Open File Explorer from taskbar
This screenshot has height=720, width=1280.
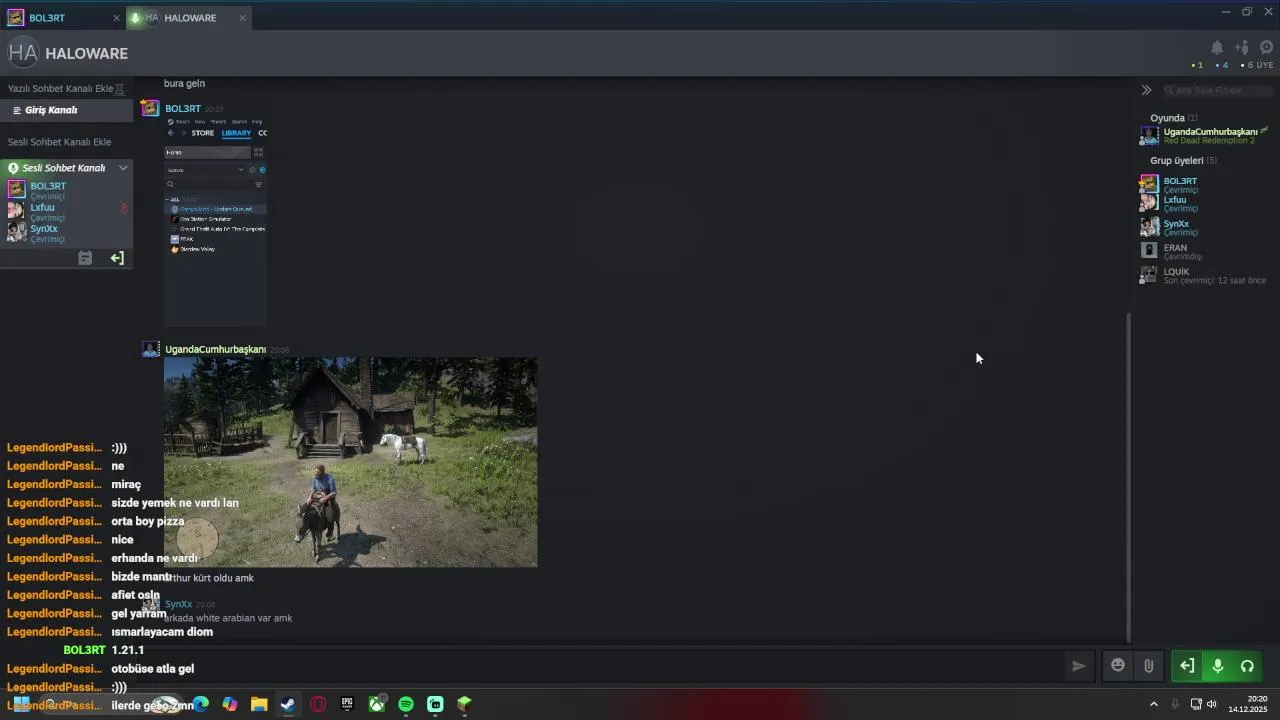click(259, 704)
